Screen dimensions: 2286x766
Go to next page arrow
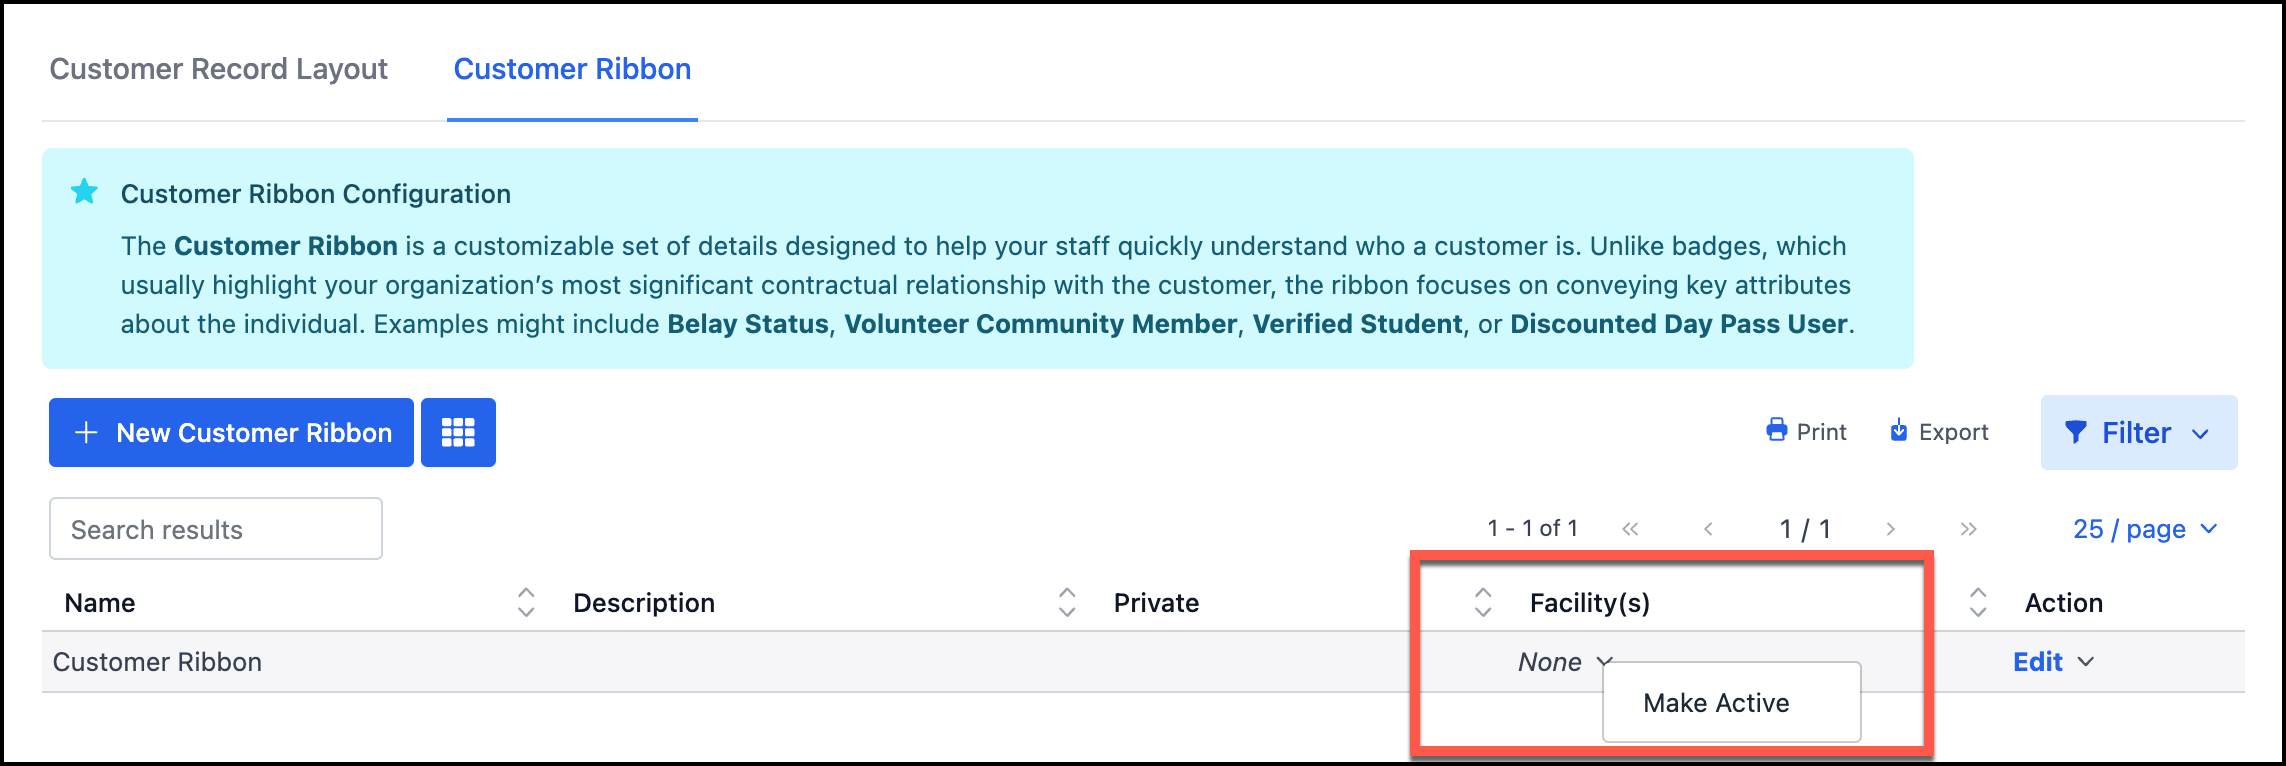point(1890,529)
